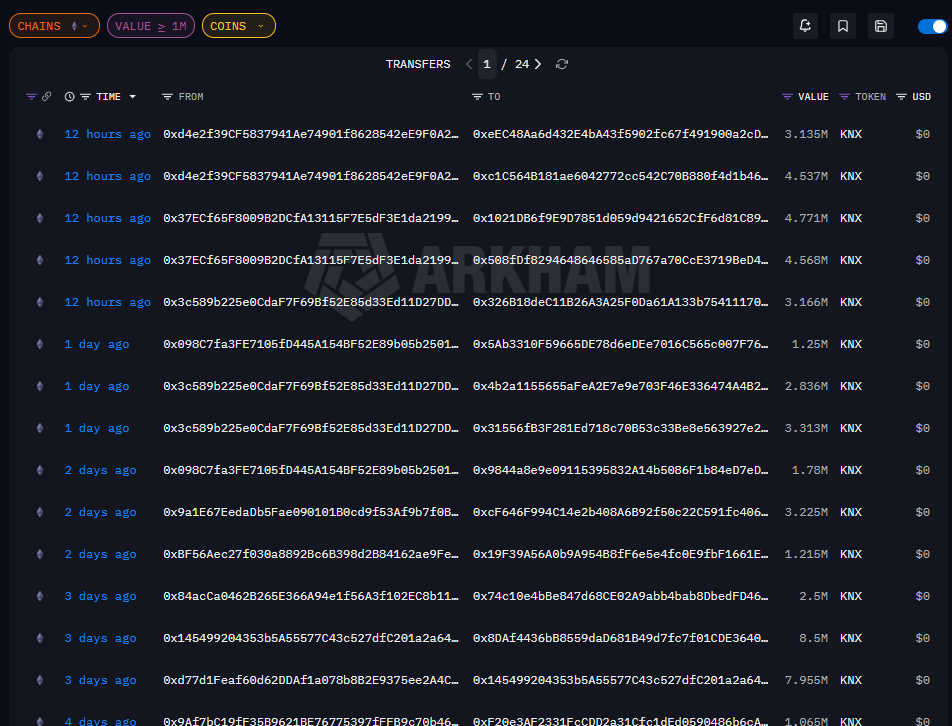Open recipient 0xeEC48Aa6d432E4bA43f5902fc67...

point(620,134)
